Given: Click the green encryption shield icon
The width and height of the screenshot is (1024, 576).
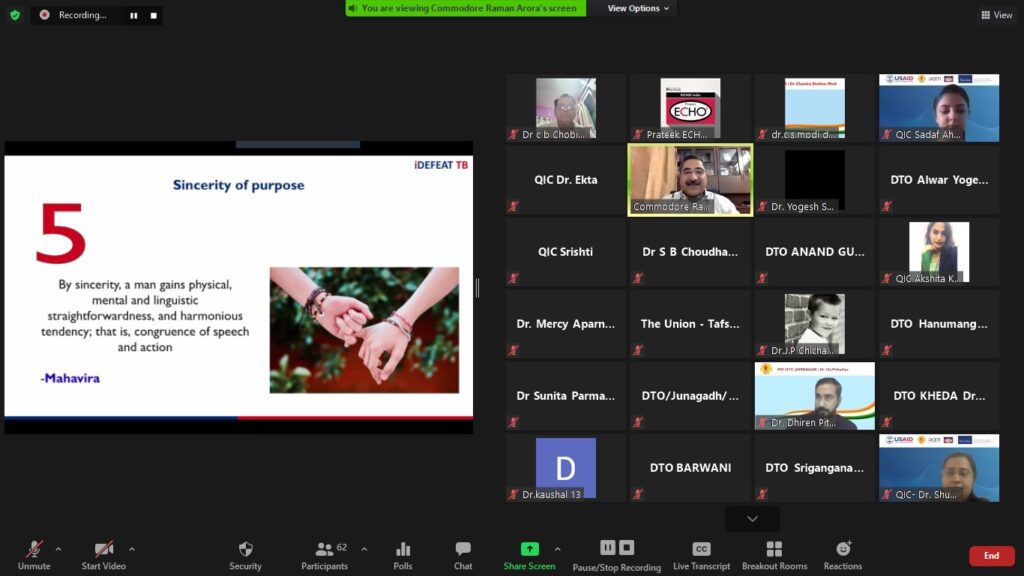Looking at the screenshot, I should (15, 15).
